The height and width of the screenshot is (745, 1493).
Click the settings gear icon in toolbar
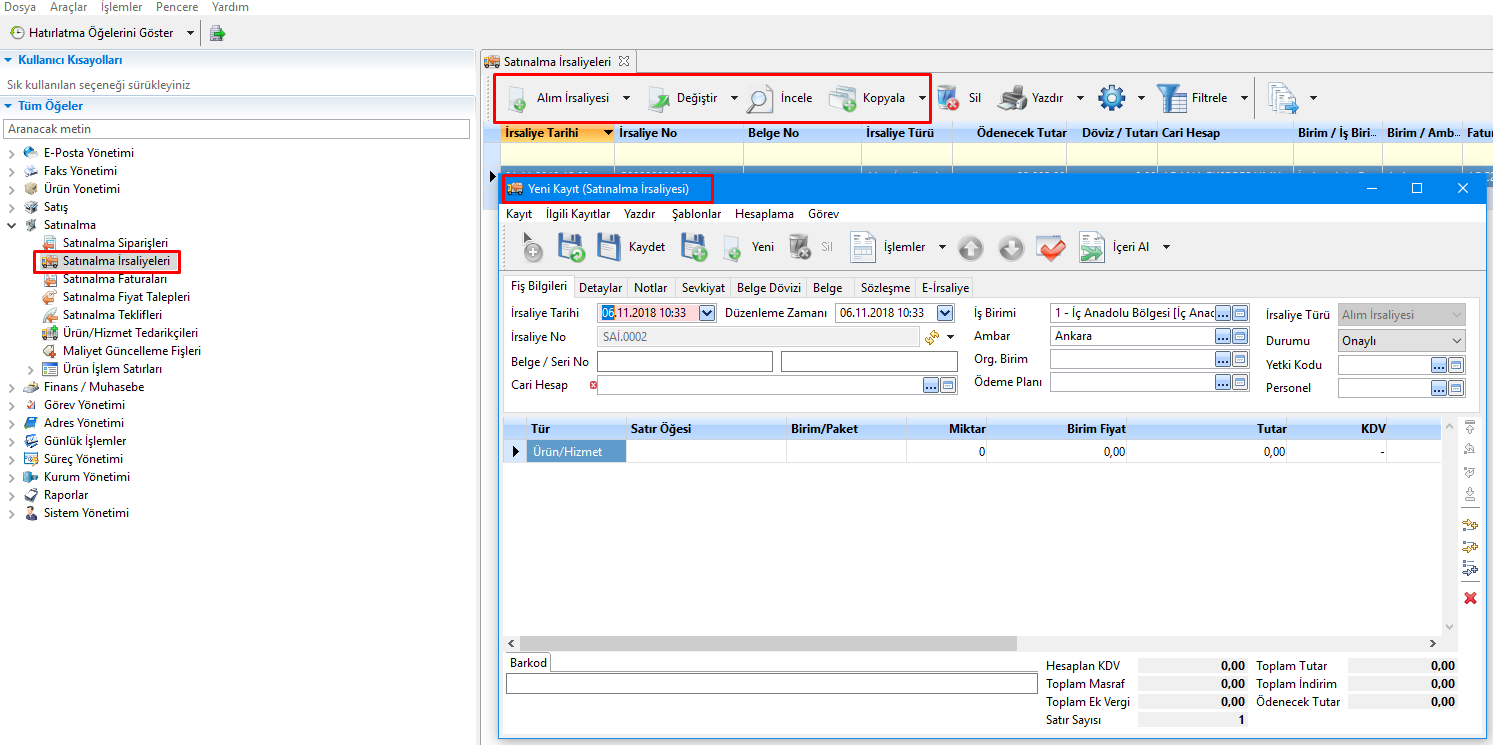tap(1111, 98)
